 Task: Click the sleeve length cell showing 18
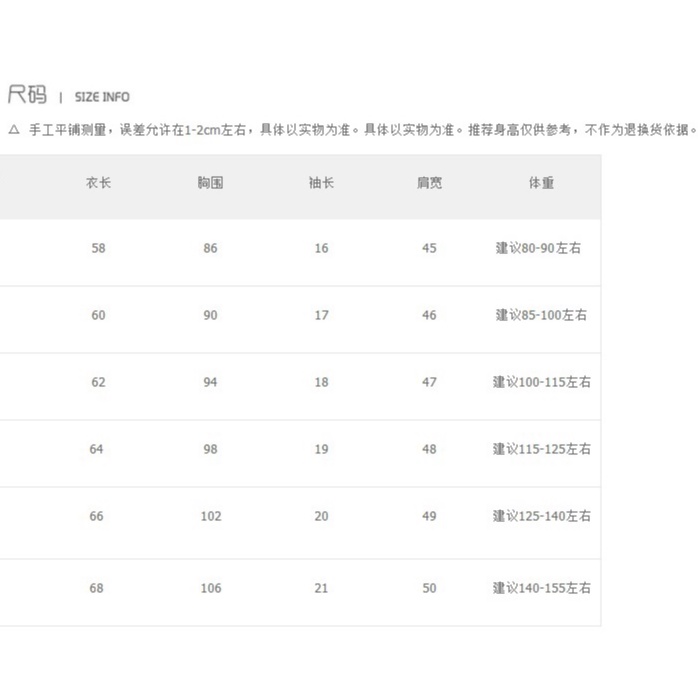[x=321, y=382]
